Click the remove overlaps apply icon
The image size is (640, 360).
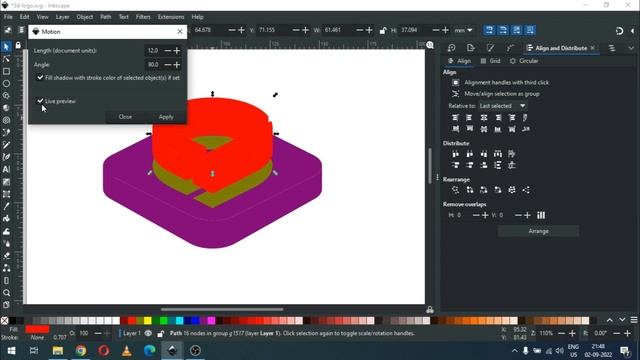point(541,215)
